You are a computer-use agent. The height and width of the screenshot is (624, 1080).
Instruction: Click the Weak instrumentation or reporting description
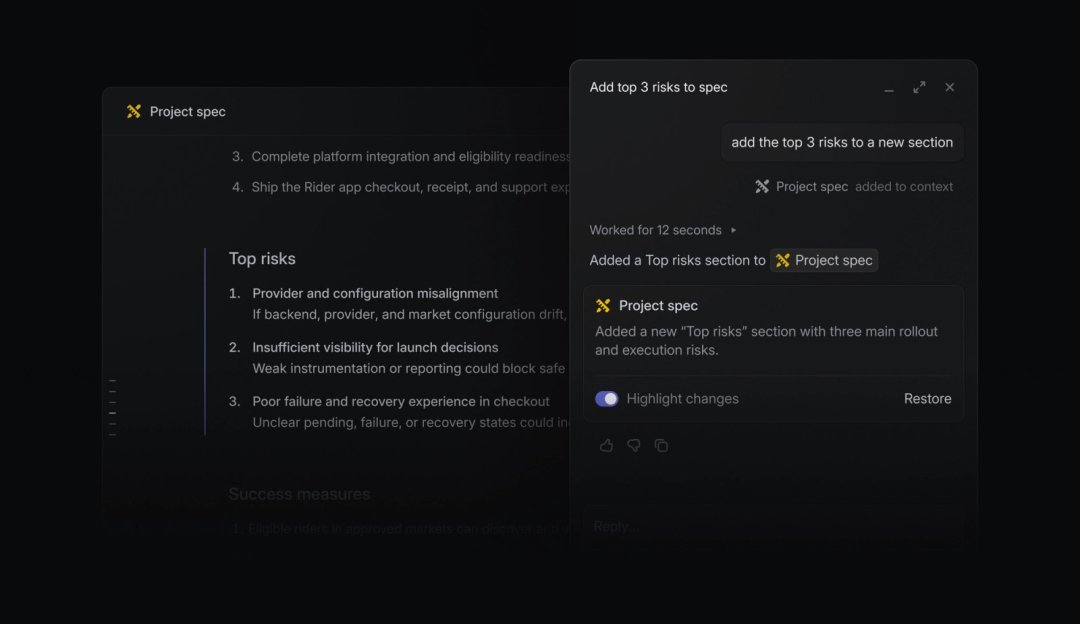[x=408, y=368]
